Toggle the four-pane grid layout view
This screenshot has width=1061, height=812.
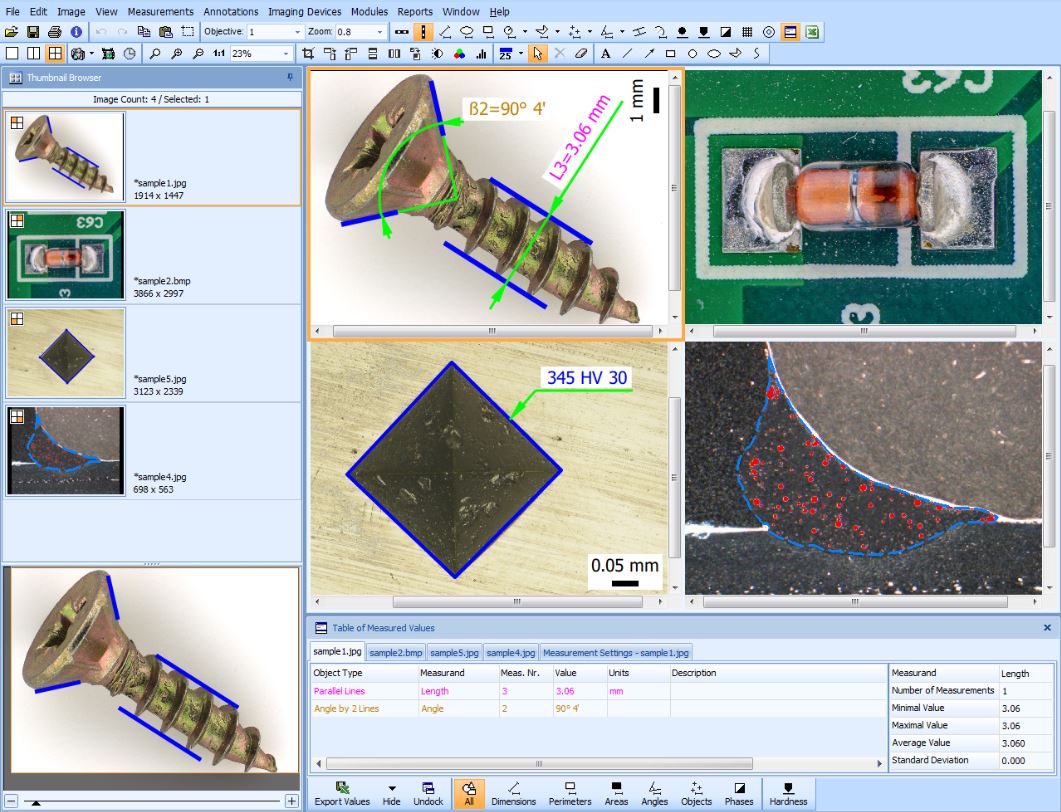point(55,53)
